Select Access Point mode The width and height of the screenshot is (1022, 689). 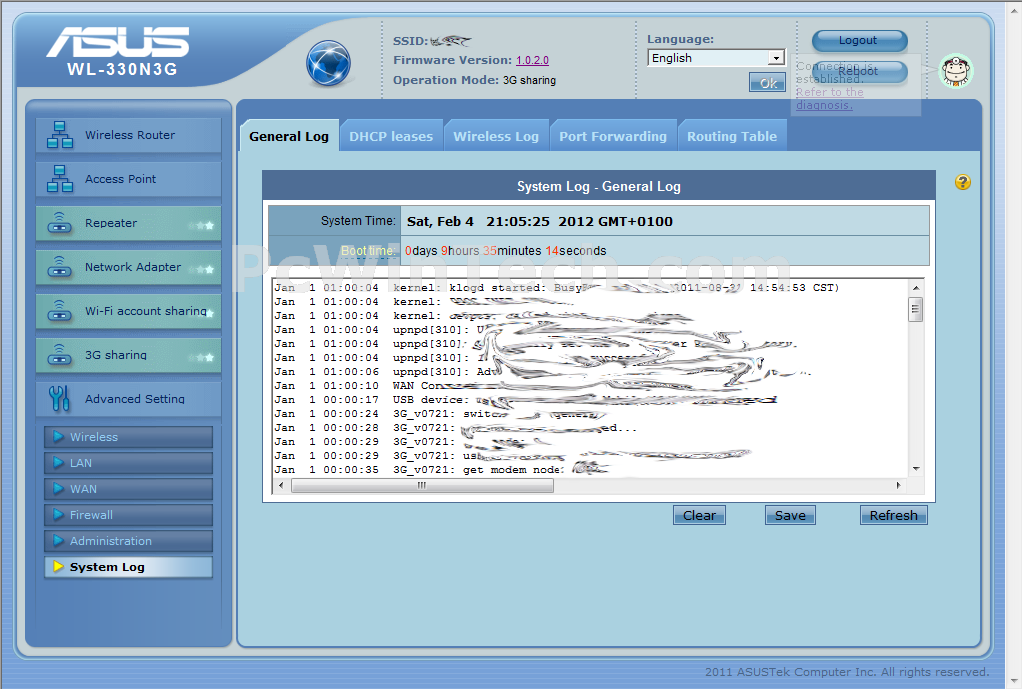(x=128, y=179)
